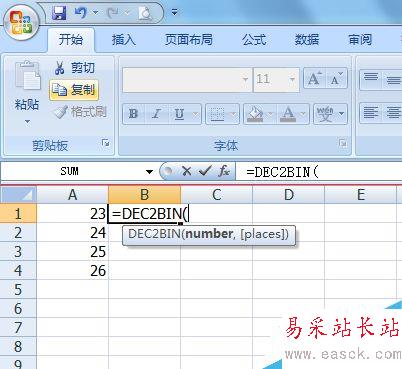The image size is (402, 369).
Task: Toggle bold formatting
Action: click(x=134, y=114)
